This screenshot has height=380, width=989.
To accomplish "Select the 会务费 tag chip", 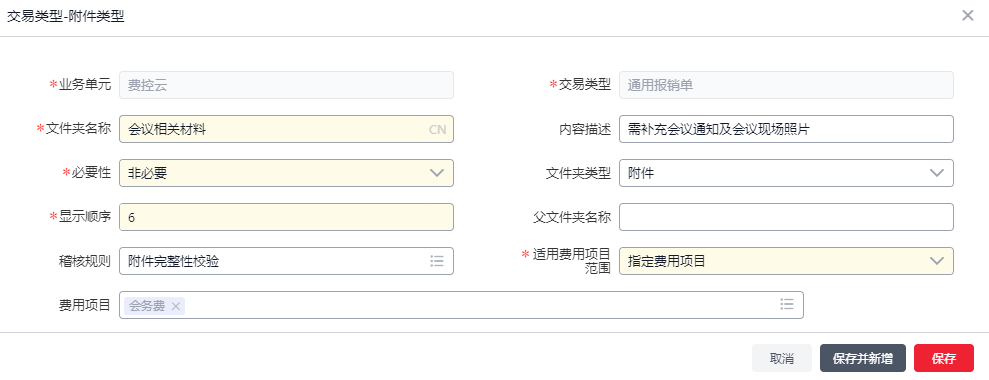I will [147, 306].
